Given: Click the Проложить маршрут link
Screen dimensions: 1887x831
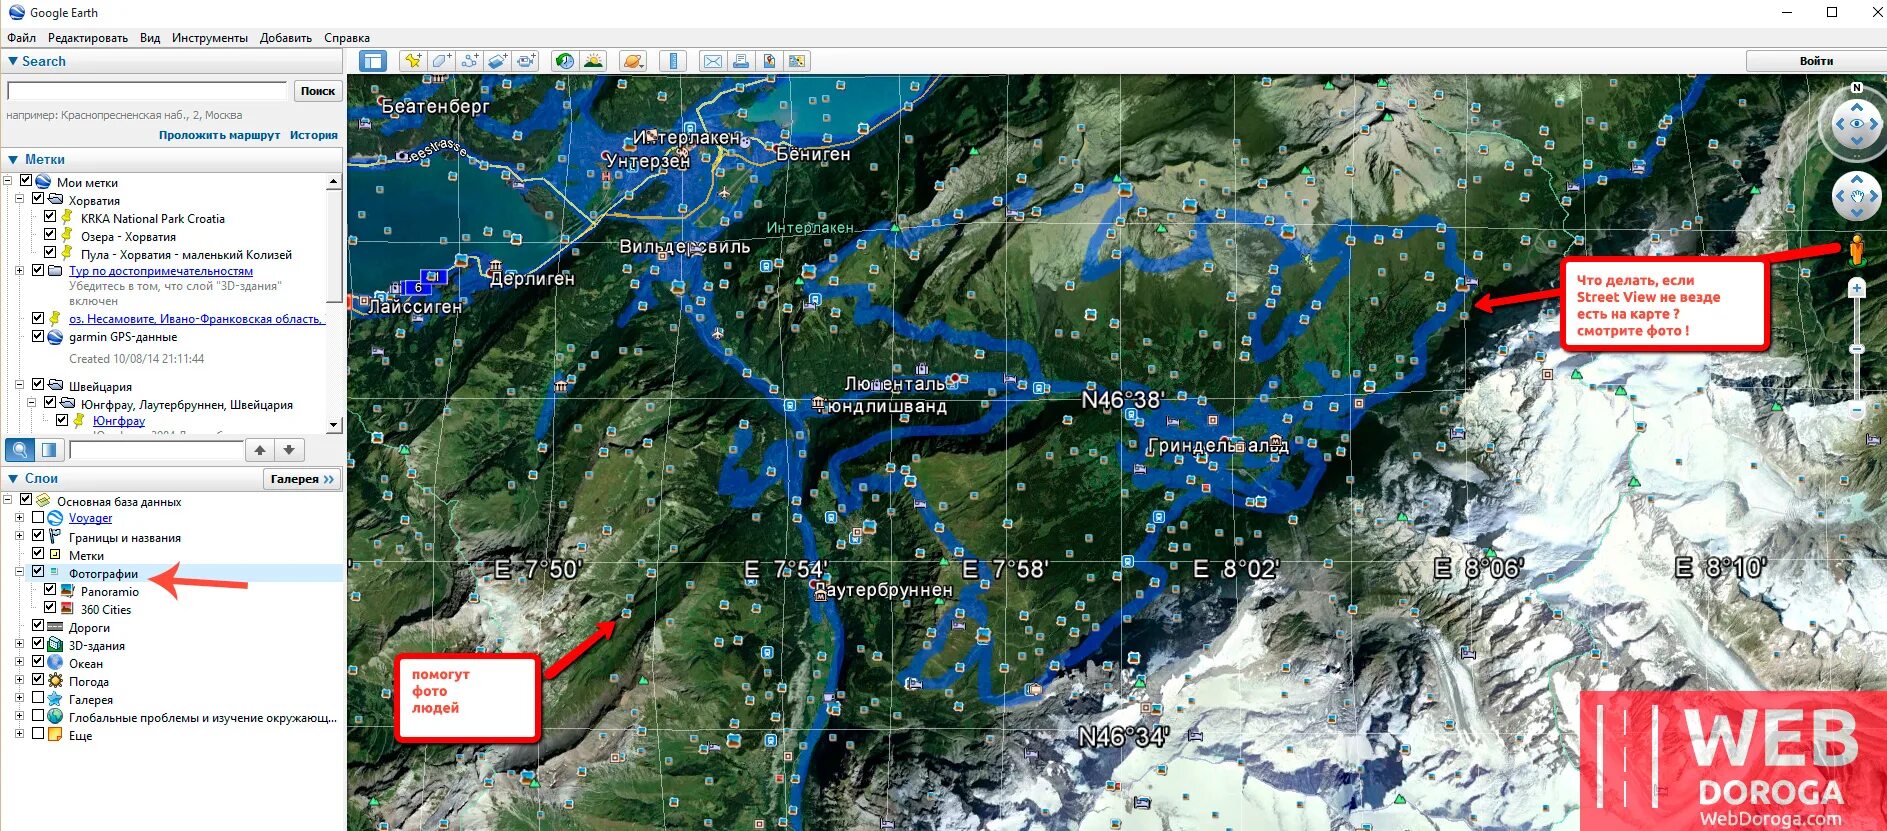Looking at the screenshot, I should [x=219, y=135].
